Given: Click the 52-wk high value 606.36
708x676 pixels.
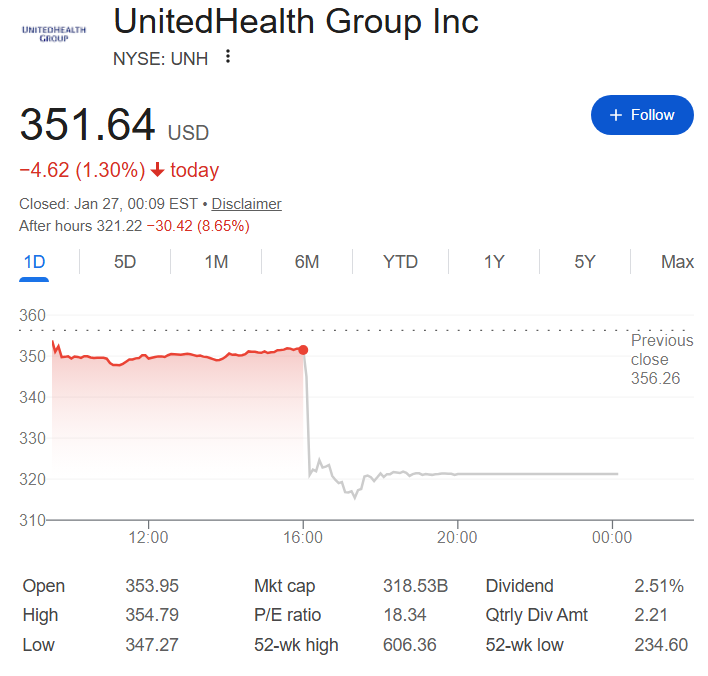Looking at the screenshot, I should click(x=410, y=645).
